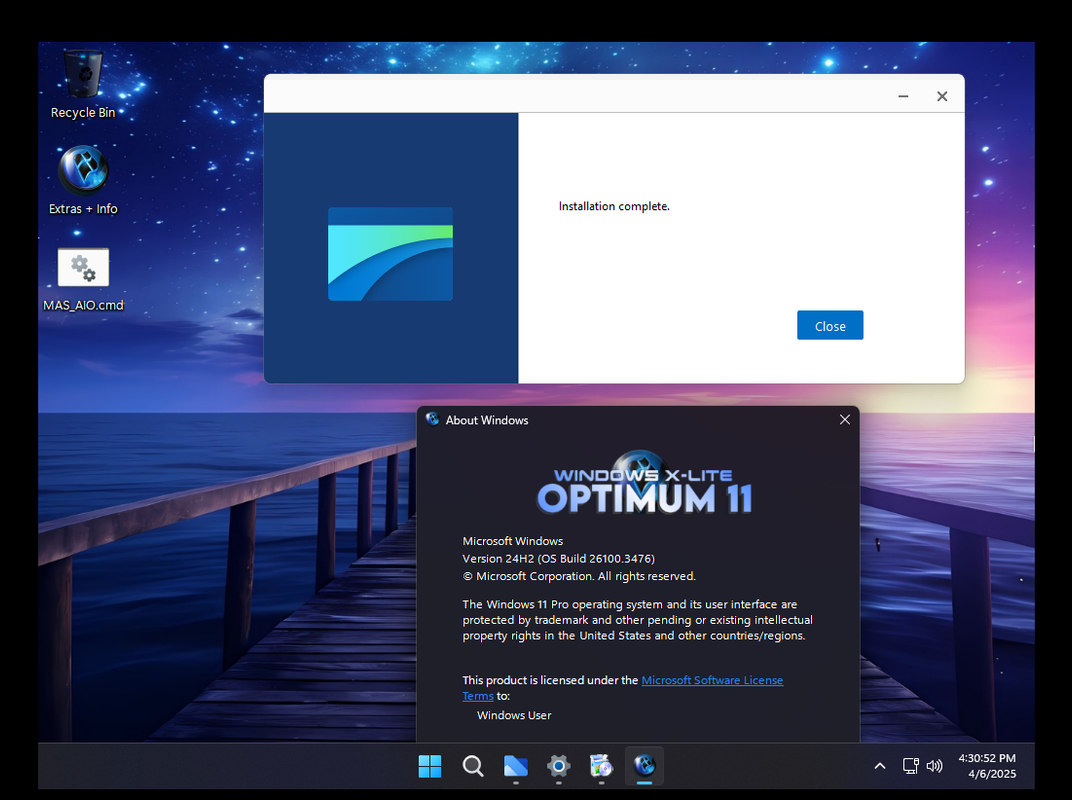Click the About Windows title bar globe icon
Image resolution: width=1072 pixels, height=800 pixels.
point(432,419)
